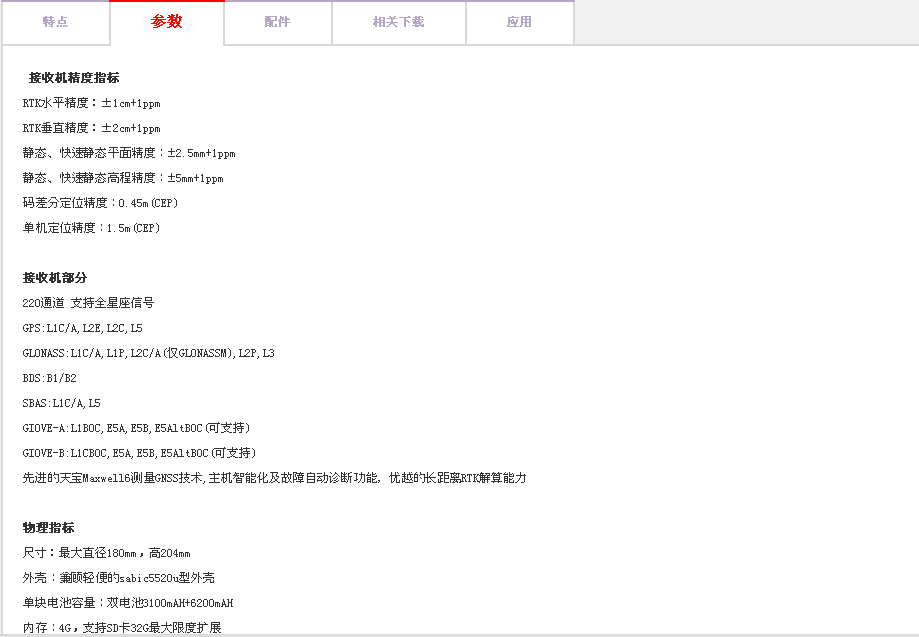Click the BDS:B1/B2 text line
The image size is (919, 637).
[x=49, y=378]
